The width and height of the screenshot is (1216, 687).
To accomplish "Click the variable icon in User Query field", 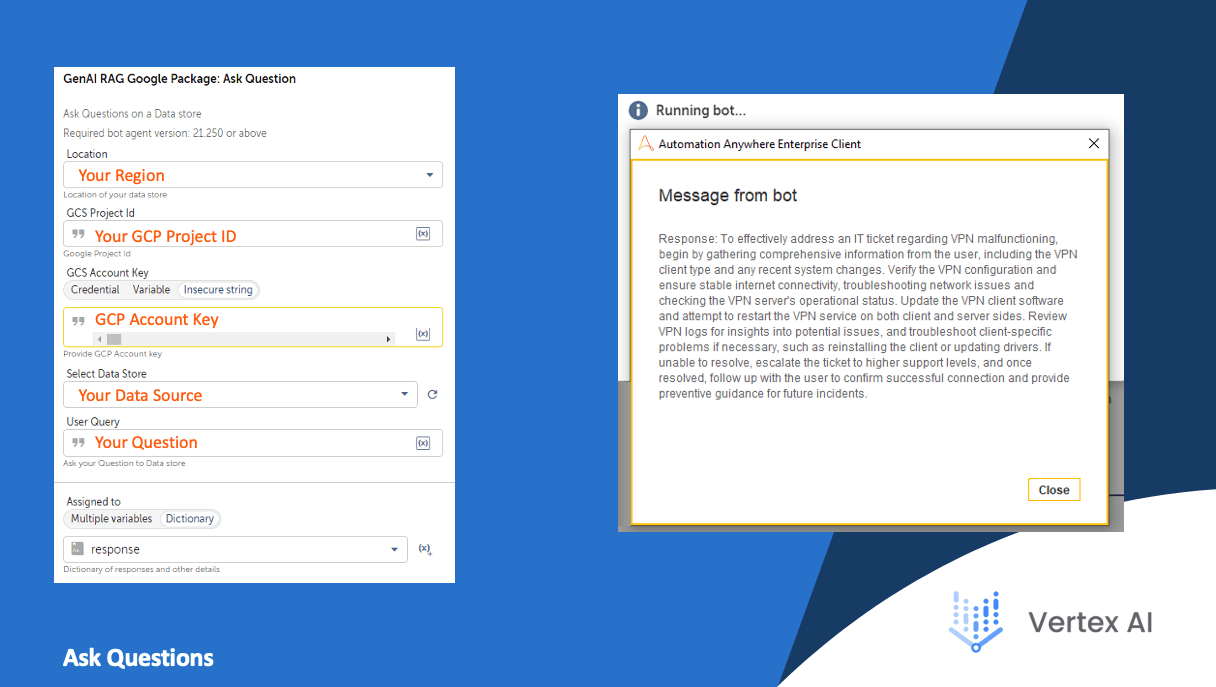I will [x=423, y=443].
